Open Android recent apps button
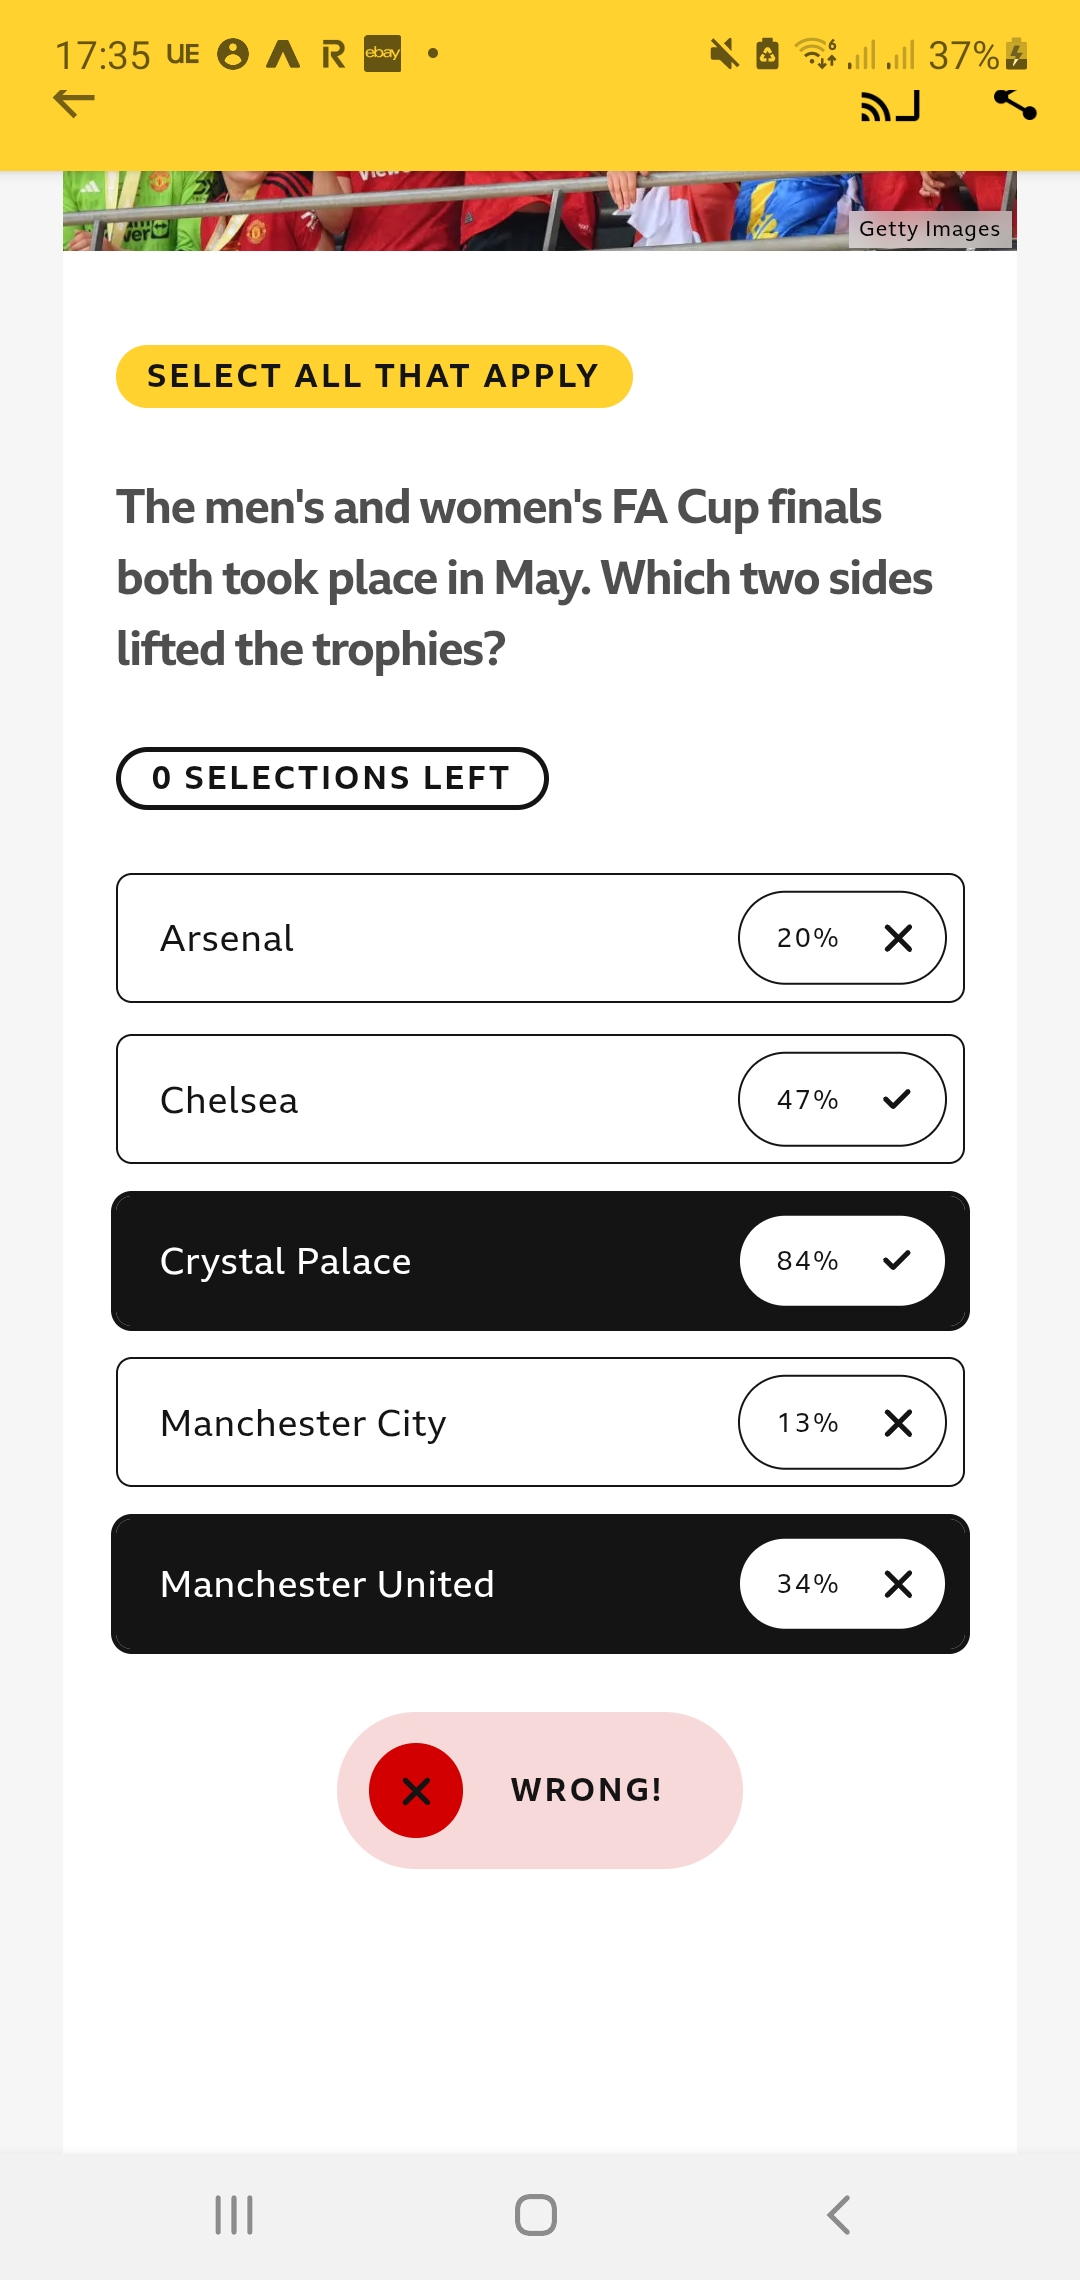The width and height of the screenshot is (1080, 2280). tap(234, 2215)
